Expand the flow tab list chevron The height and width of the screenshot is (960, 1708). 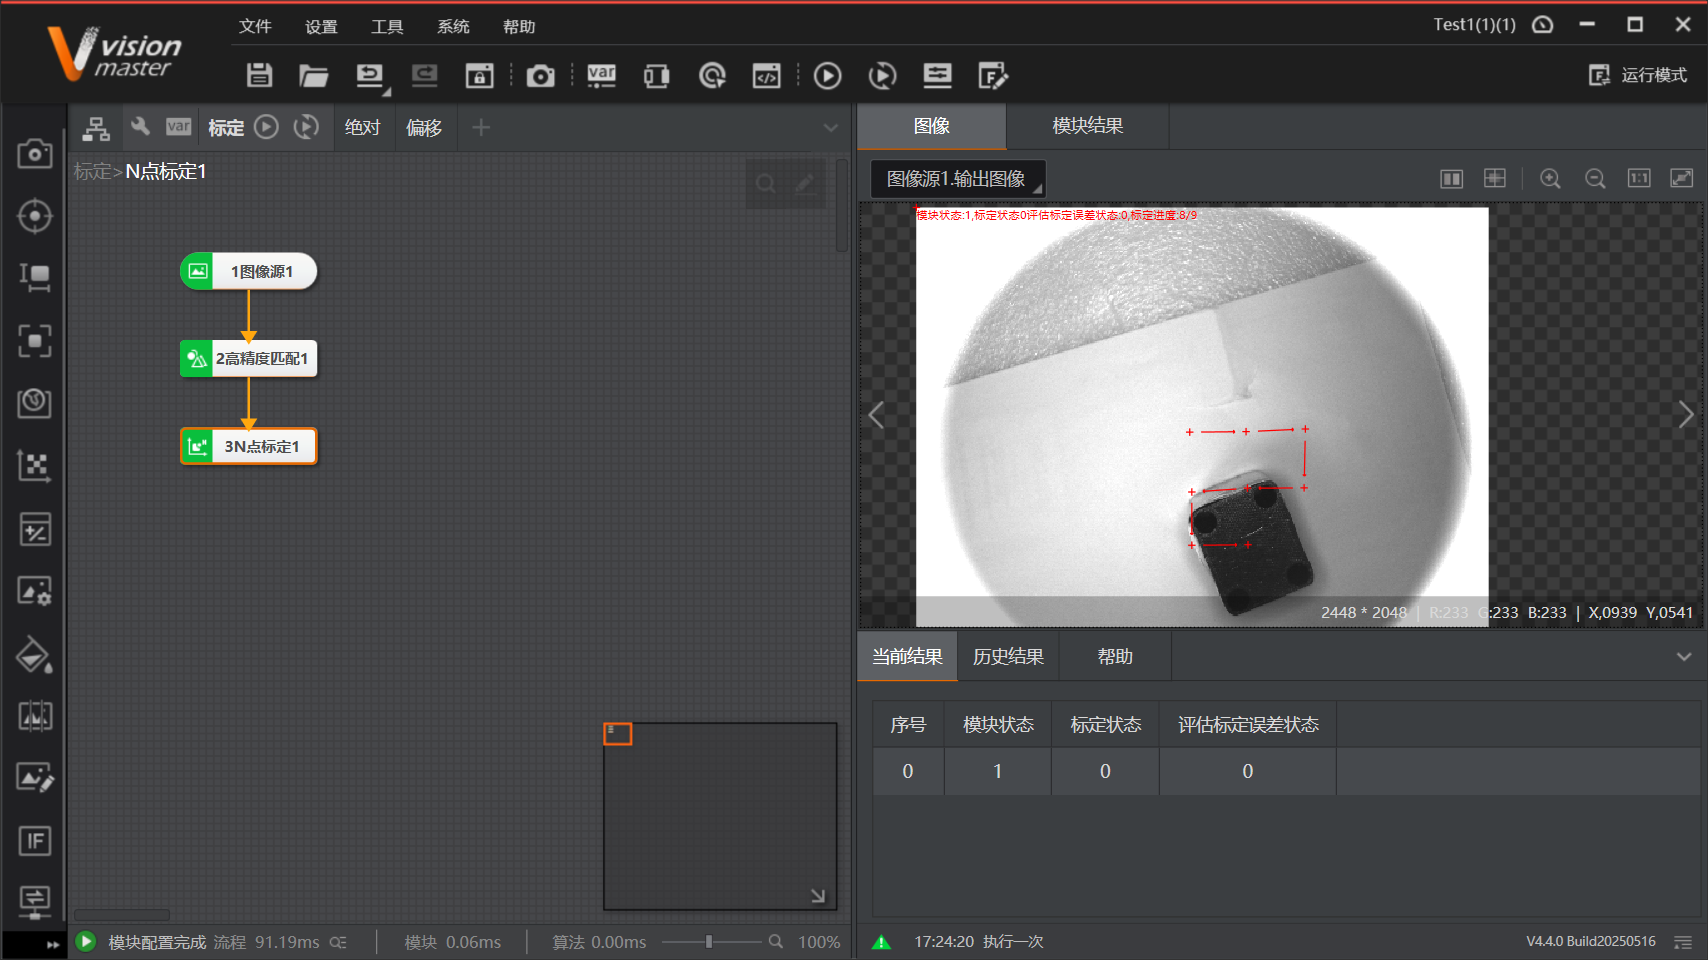point(831,128)
